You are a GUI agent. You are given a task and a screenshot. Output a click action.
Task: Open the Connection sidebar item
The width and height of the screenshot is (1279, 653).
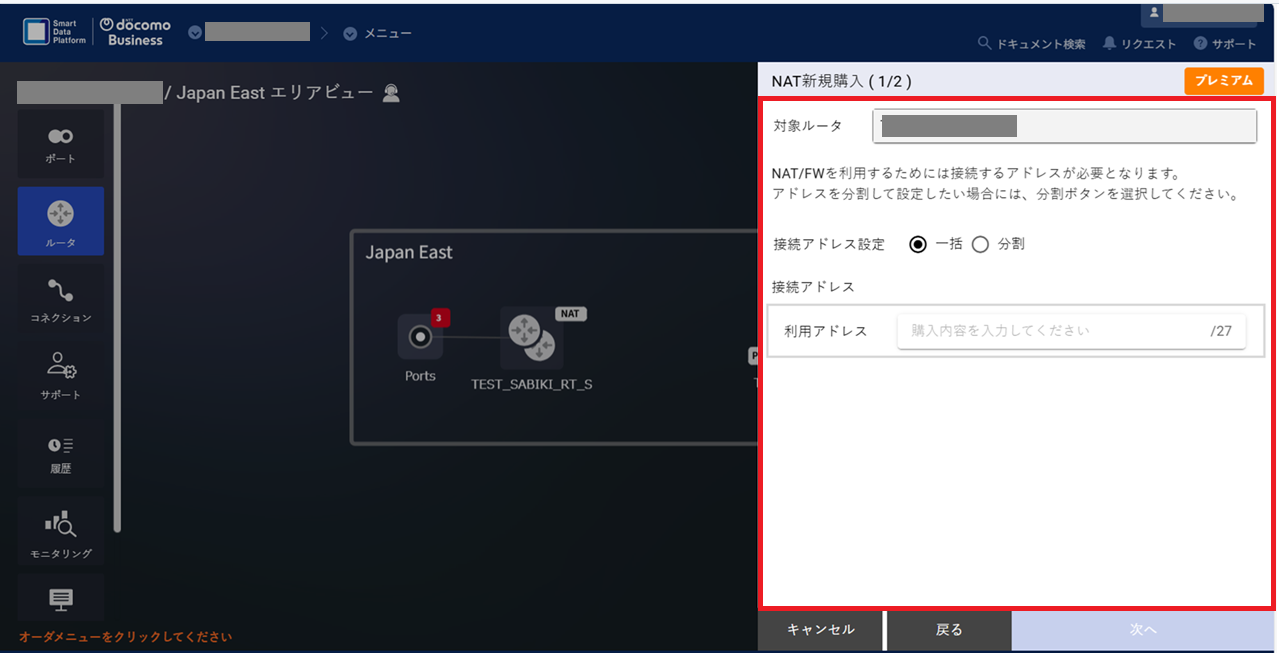tap(60, 299)
